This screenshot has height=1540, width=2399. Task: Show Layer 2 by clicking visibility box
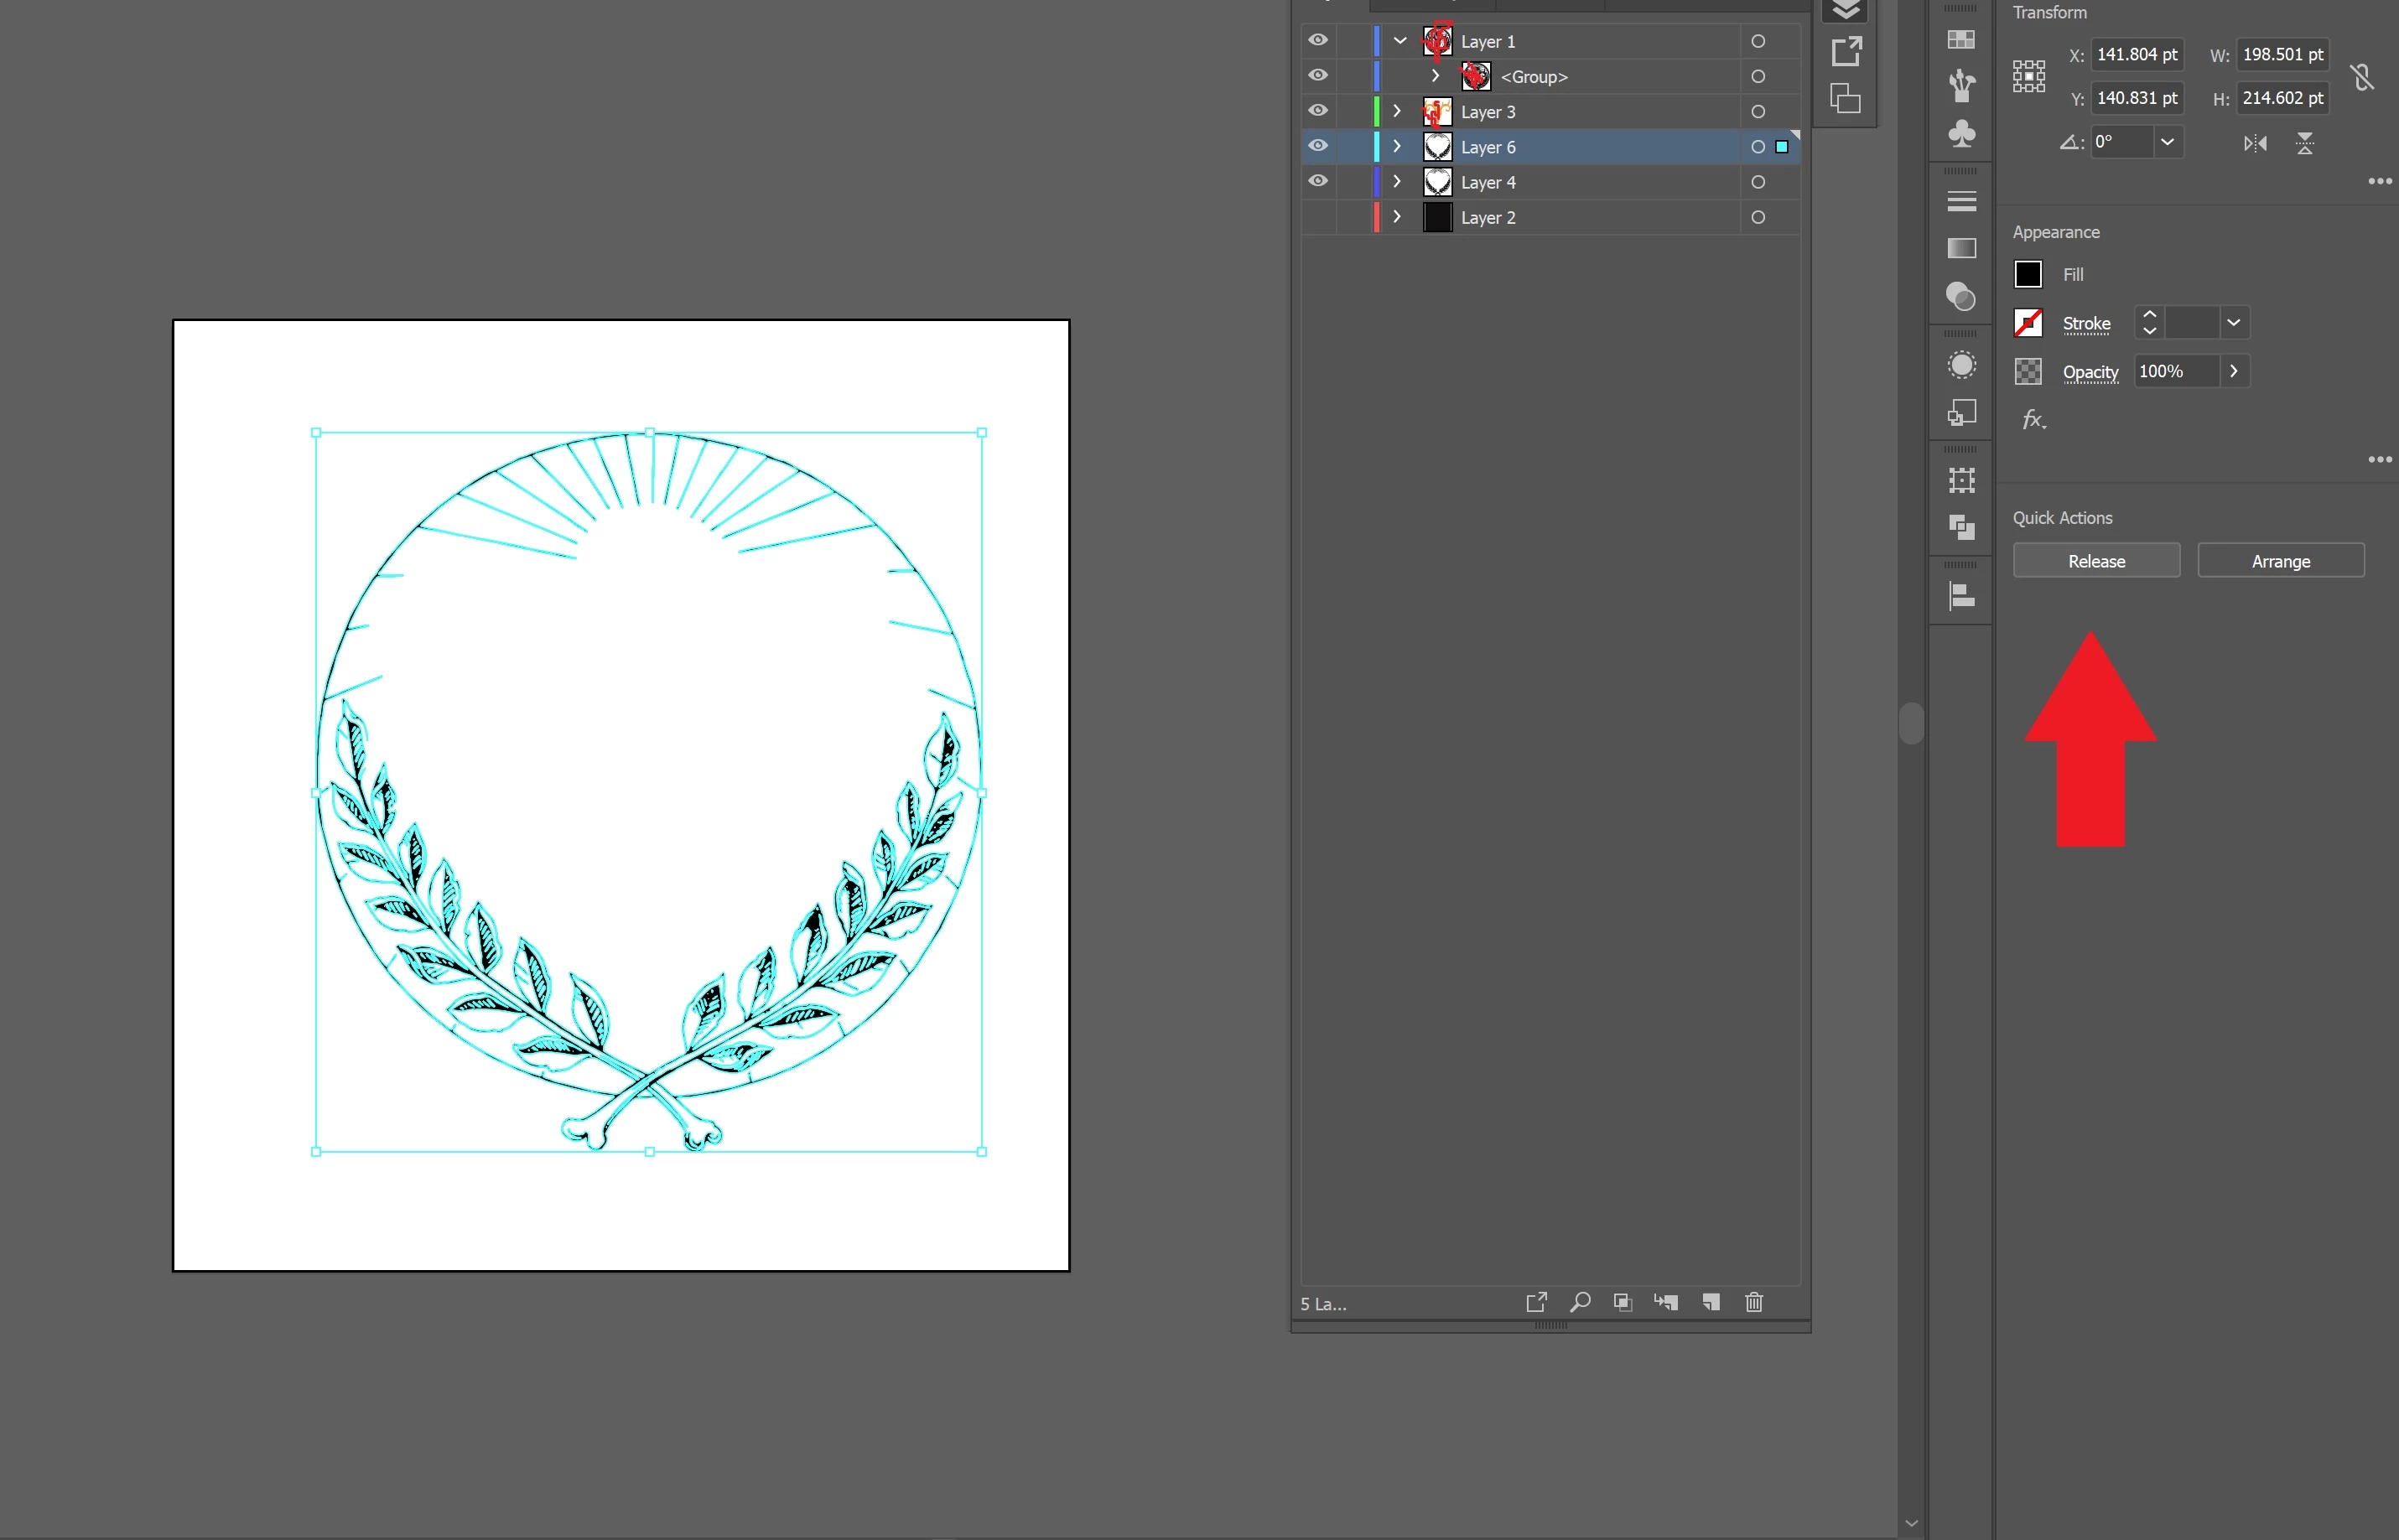[1318, 217]
